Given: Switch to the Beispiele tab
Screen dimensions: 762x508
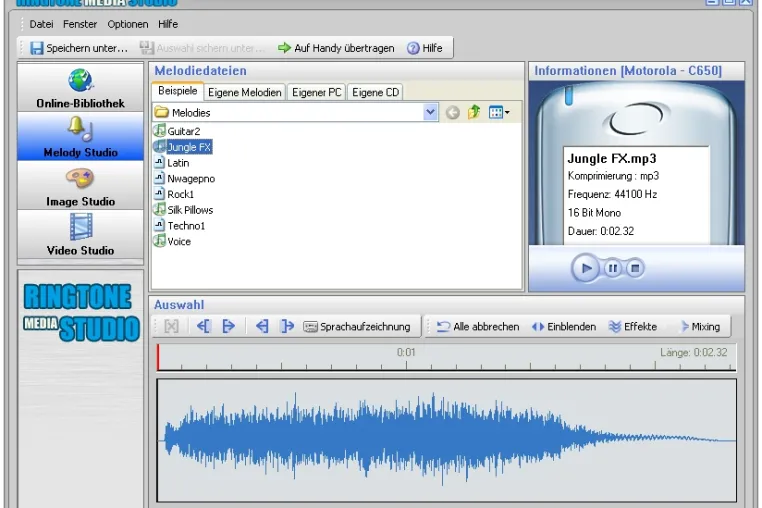Looking at the screenshot, I should pos(177,91).
